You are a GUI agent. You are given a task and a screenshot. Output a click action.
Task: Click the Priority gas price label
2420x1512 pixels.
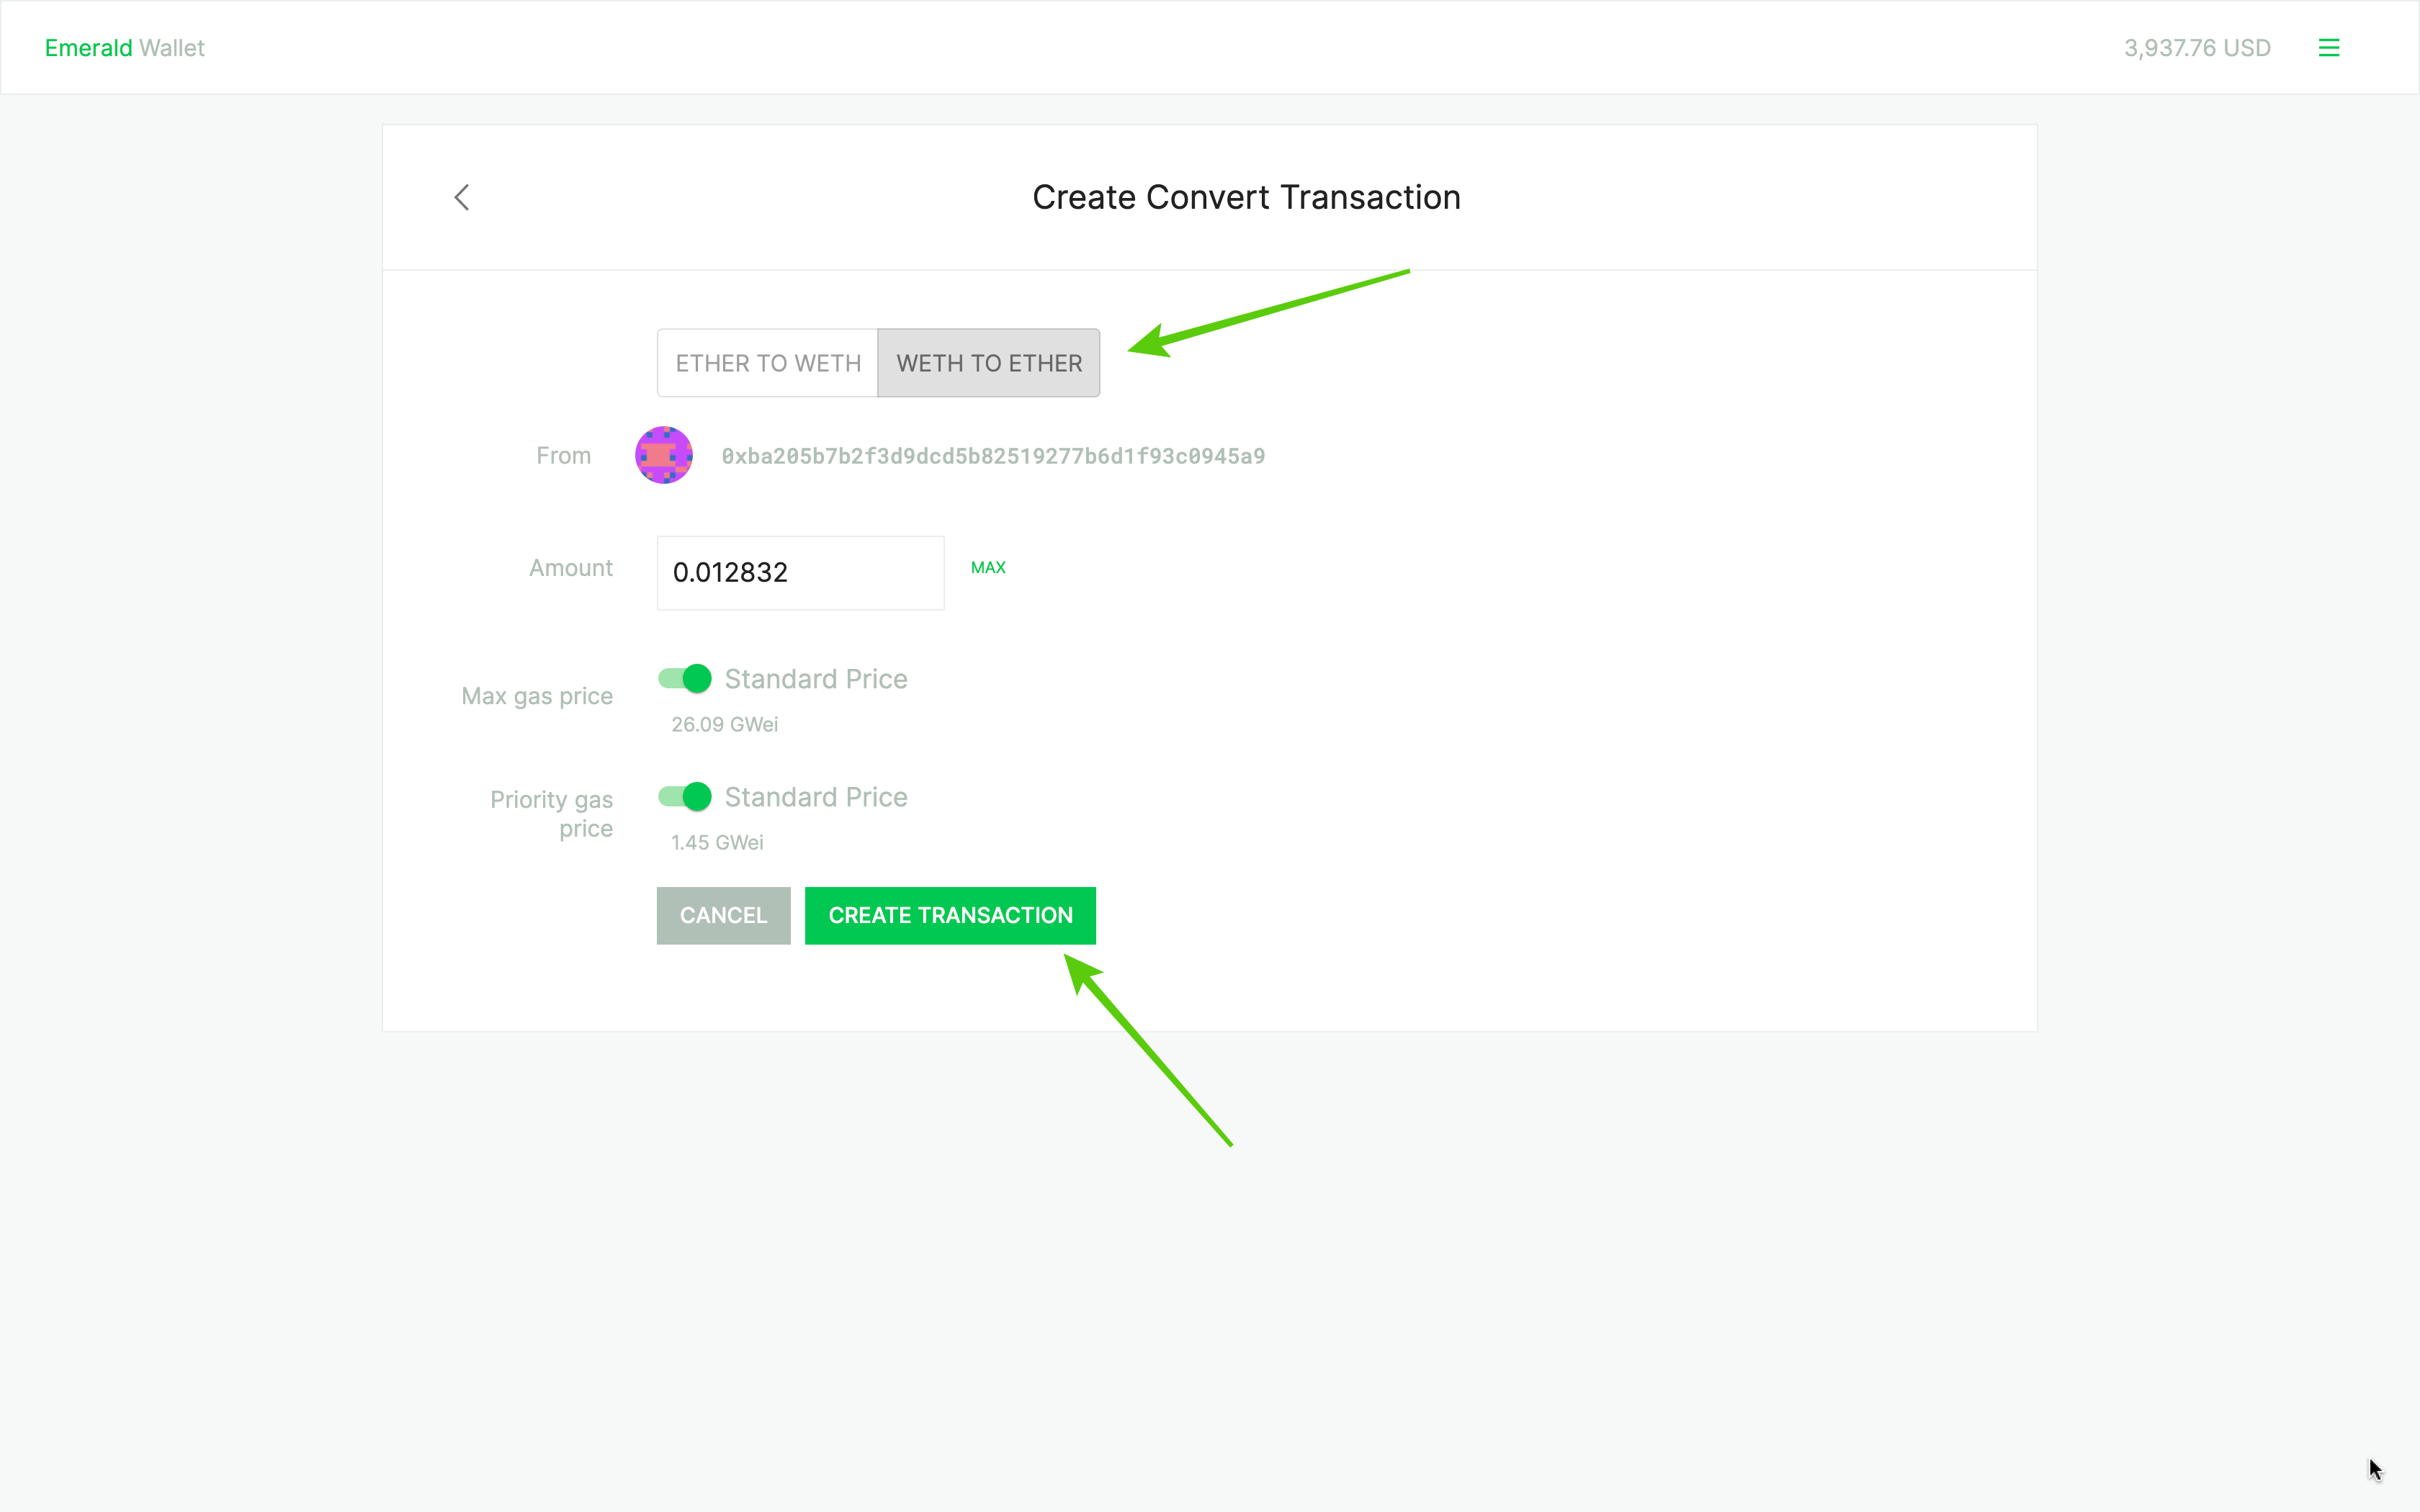pyautogui.click(x=552, y=813)
